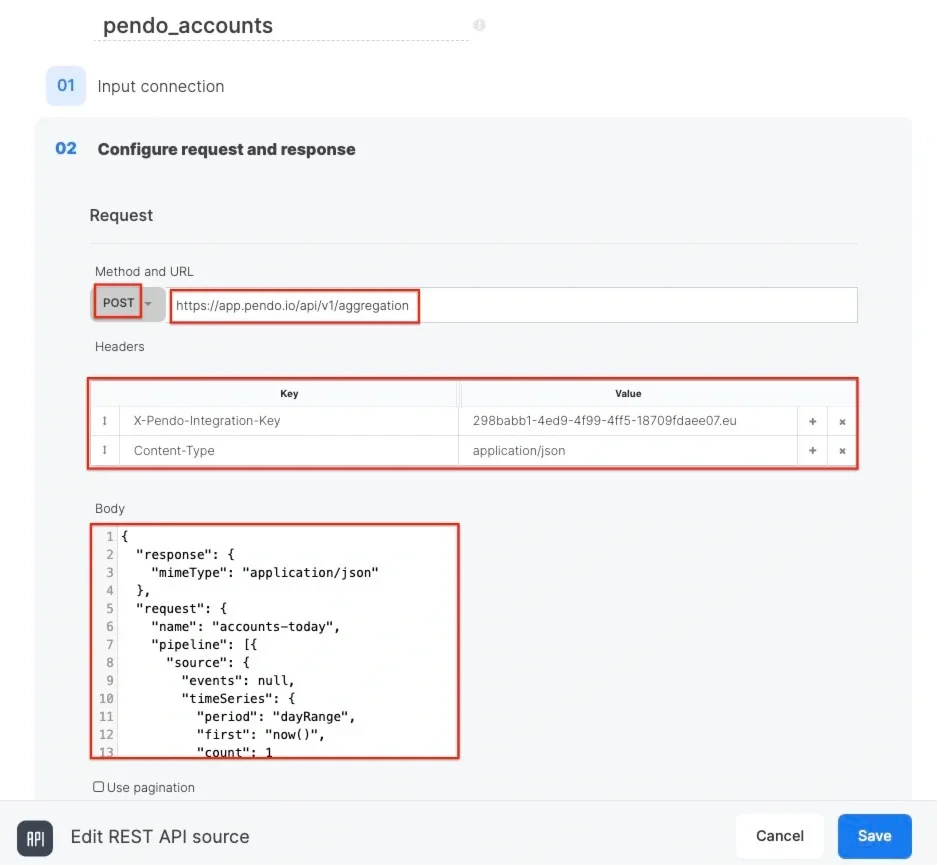Edit the pendo_accounts source name

(x=187, y=25)
